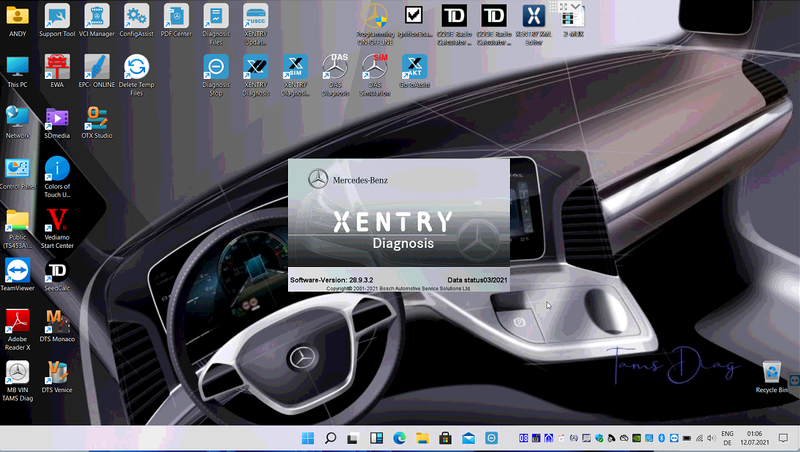Open Windows Security tray icon
Image resolution: width=800 pixels, height=452 pixels.
point(599,438)
